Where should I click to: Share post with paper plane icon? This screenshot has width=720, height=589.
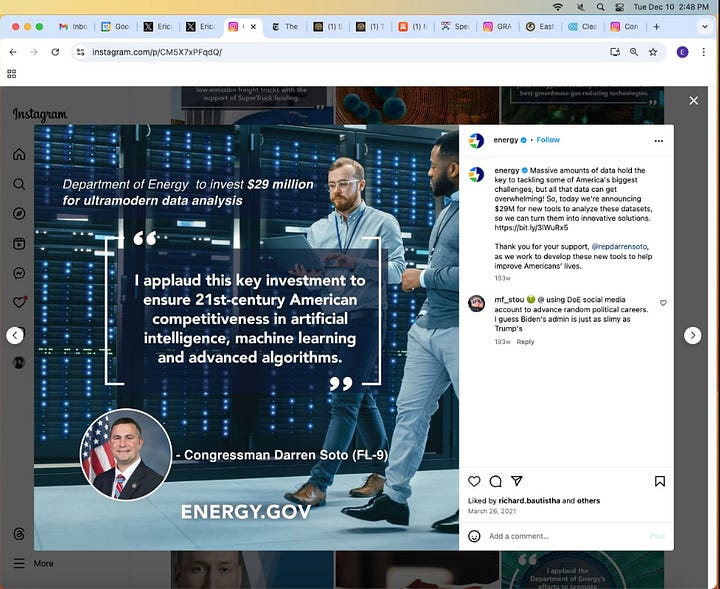click(x=517, y=481)
